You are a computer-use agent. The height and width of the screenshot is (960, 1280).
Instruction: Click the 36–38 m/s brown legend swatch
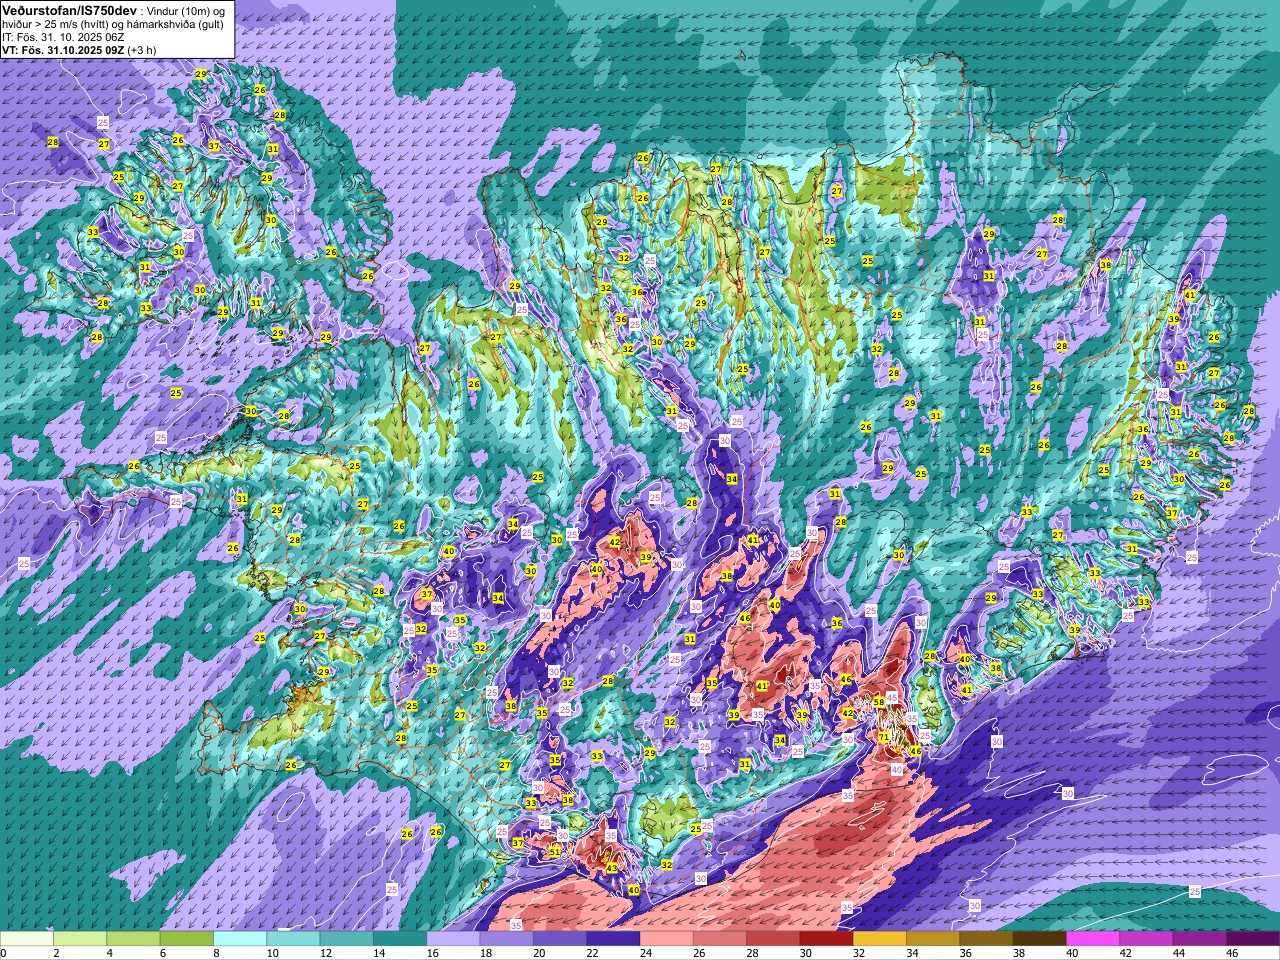(987, 939)
